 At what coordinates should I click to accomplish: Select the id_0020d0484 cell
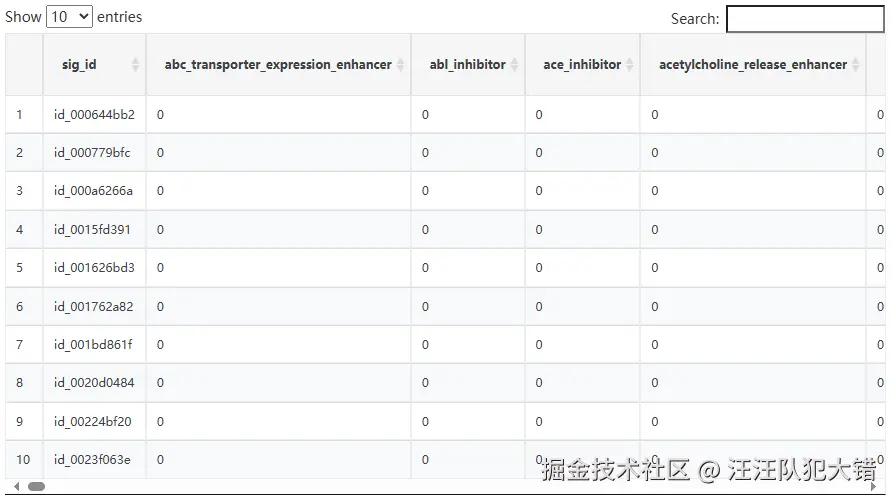tap(94, 383)
